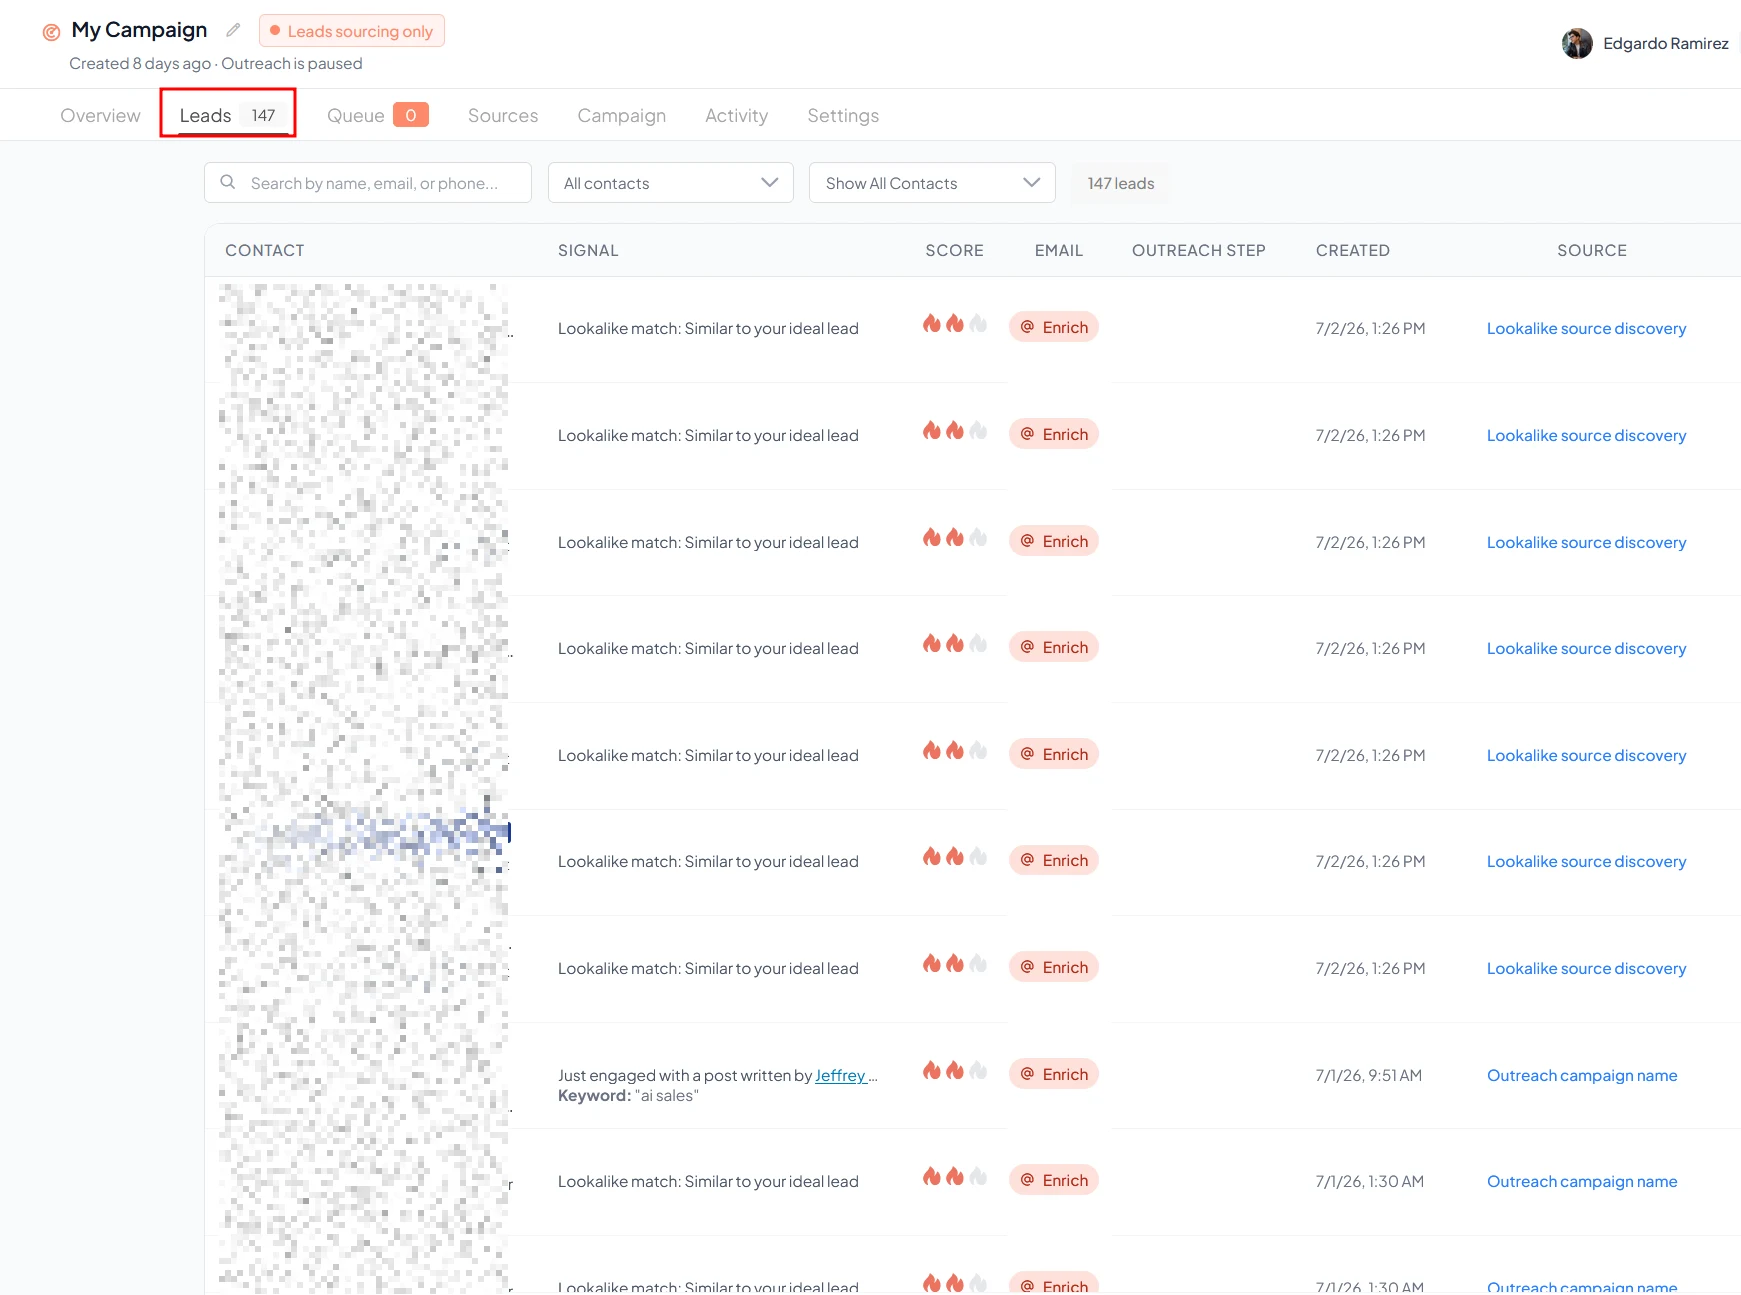Click the CREATED column header

point(1352,250)
